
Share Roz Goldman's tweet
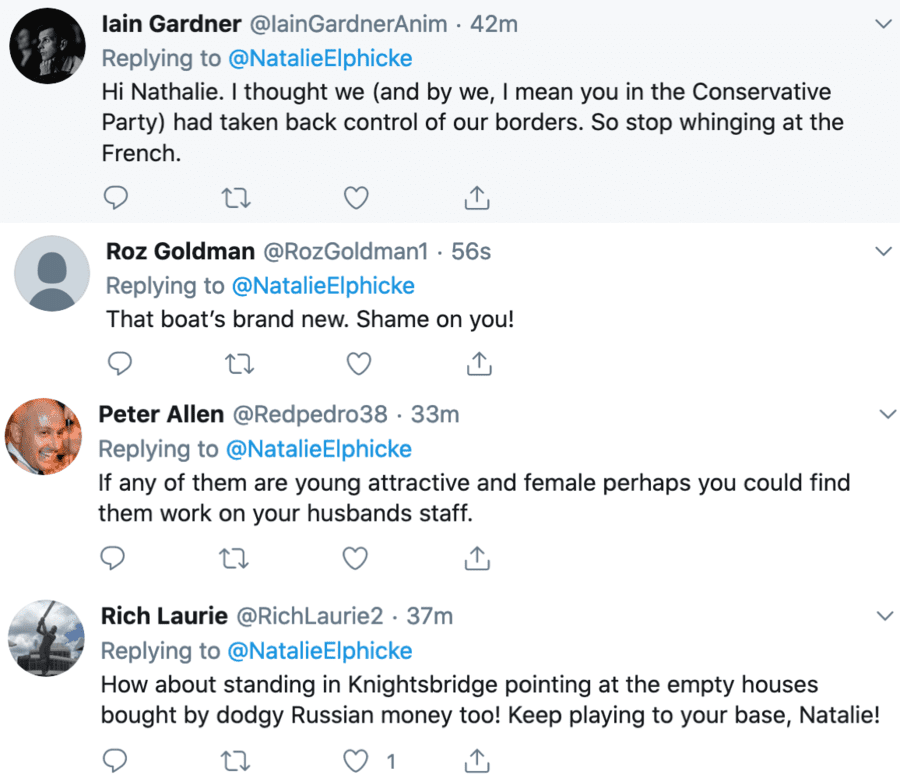[480, 362]
